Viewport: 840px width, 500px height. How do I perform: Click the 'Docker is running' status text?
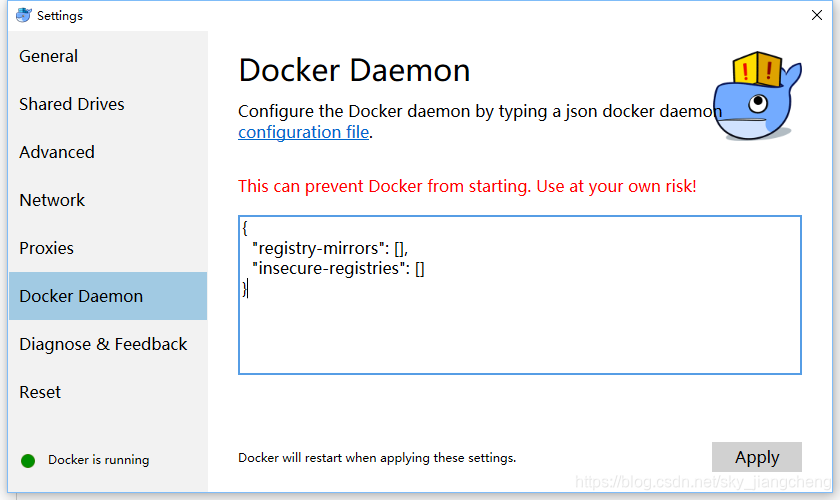[99, 460]
